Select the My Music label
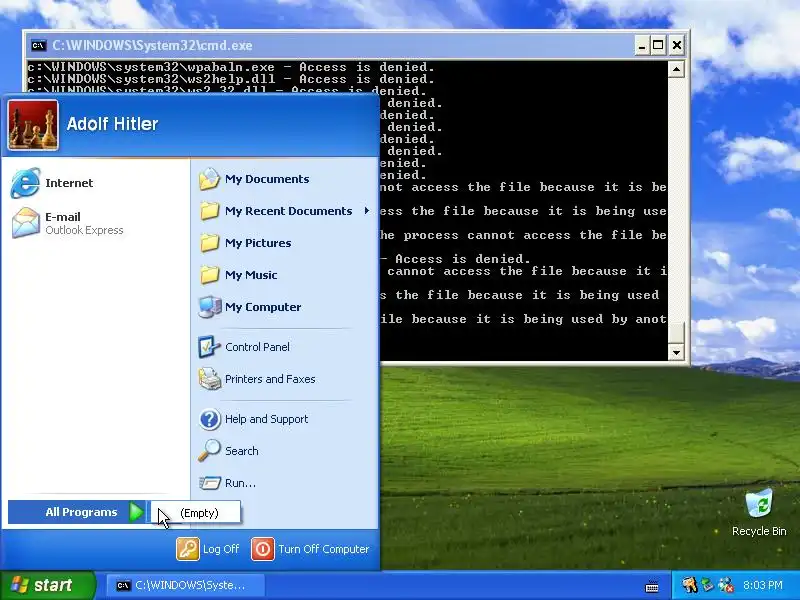This screenshot has height=600, width=800. [251, 275]
